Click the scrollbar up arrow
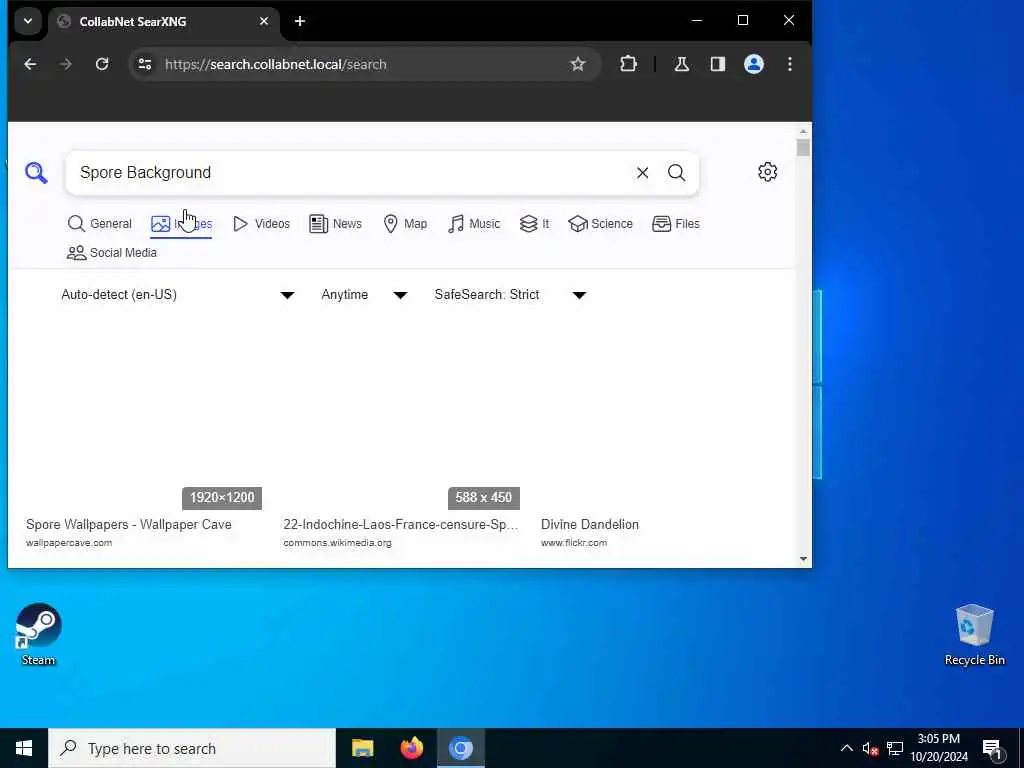Image resolution: width=1024 pixels, height=768 pixels. (x=803, y=131)
